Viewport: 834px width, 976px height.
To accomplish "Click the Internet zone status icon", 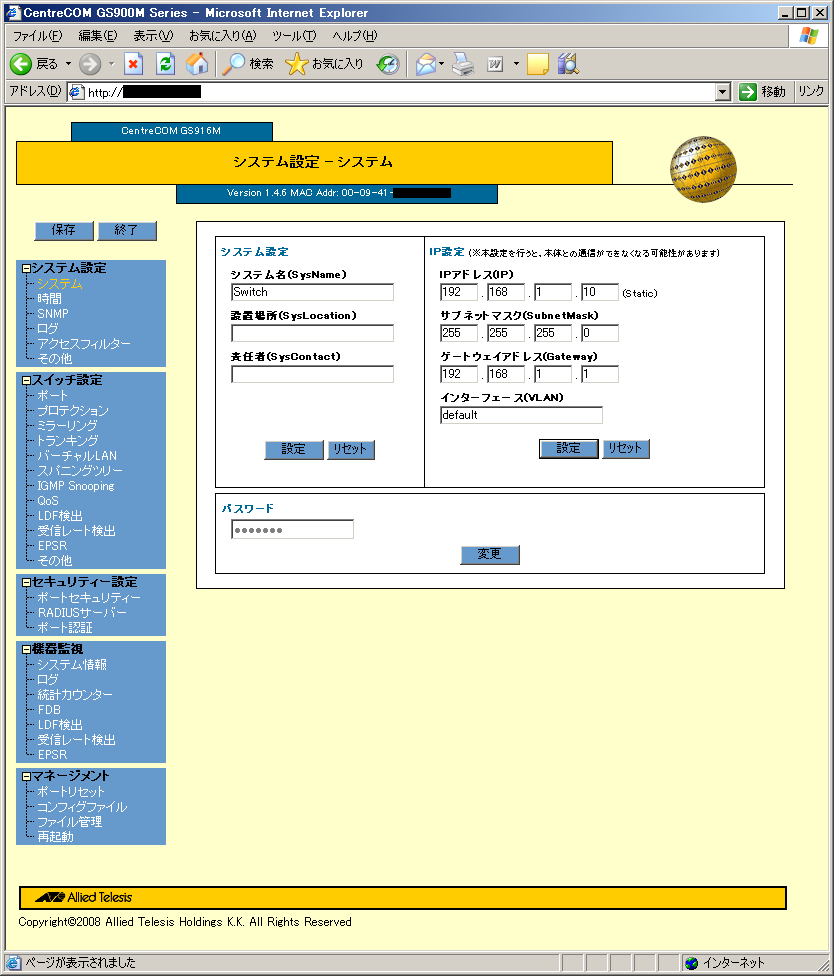I will point(691,963).
